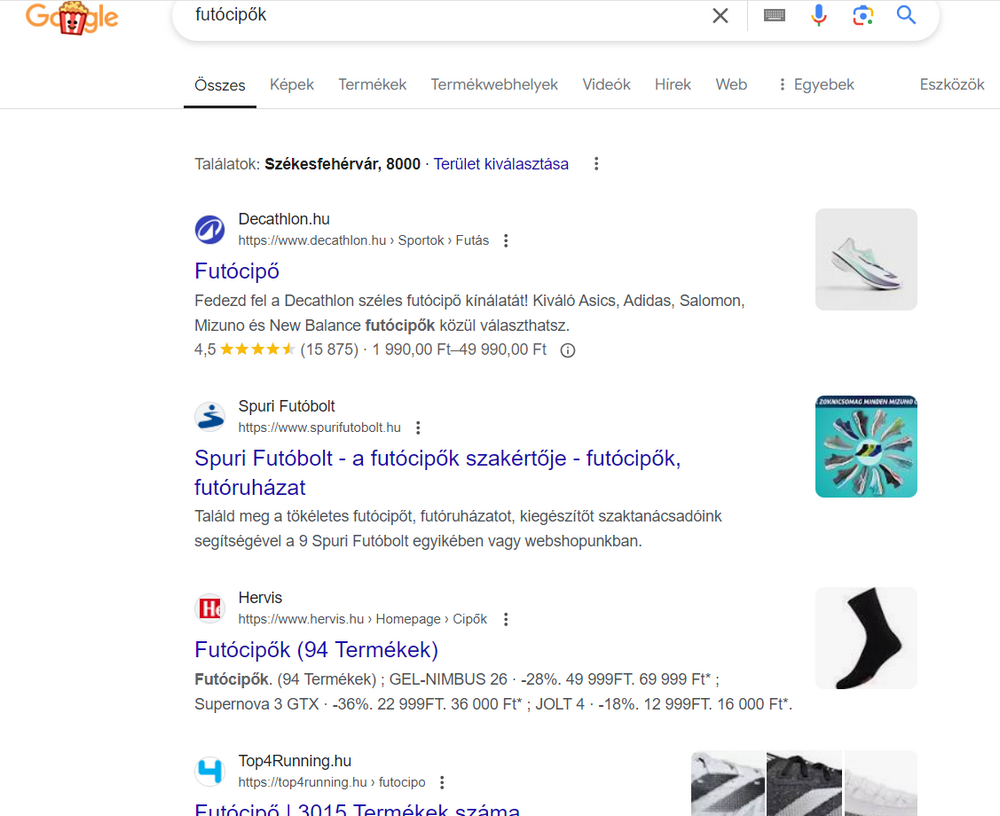1000x816 pixels.
Task: Click the price range info icon
Action: 568,350
